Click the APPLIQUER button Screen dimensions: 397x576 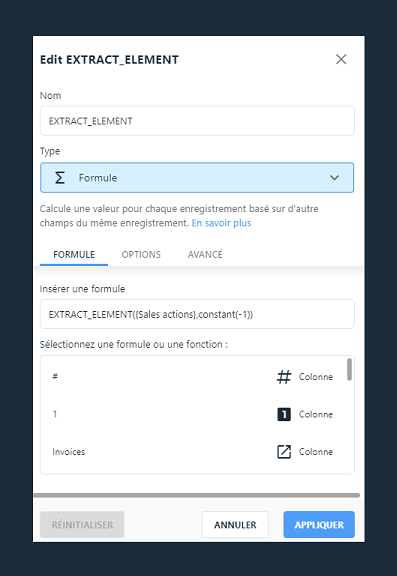[319, 525]
